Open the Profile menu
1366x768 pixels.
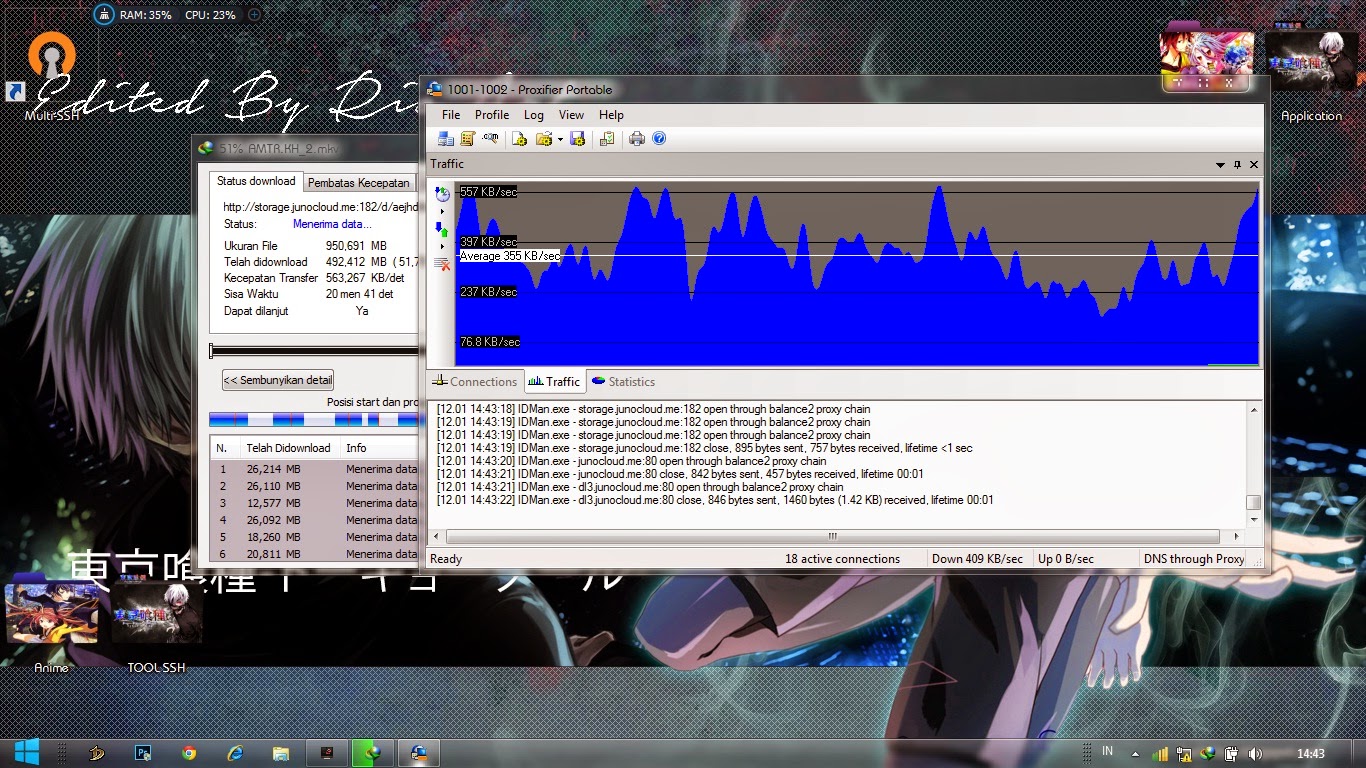coord(492,115)
